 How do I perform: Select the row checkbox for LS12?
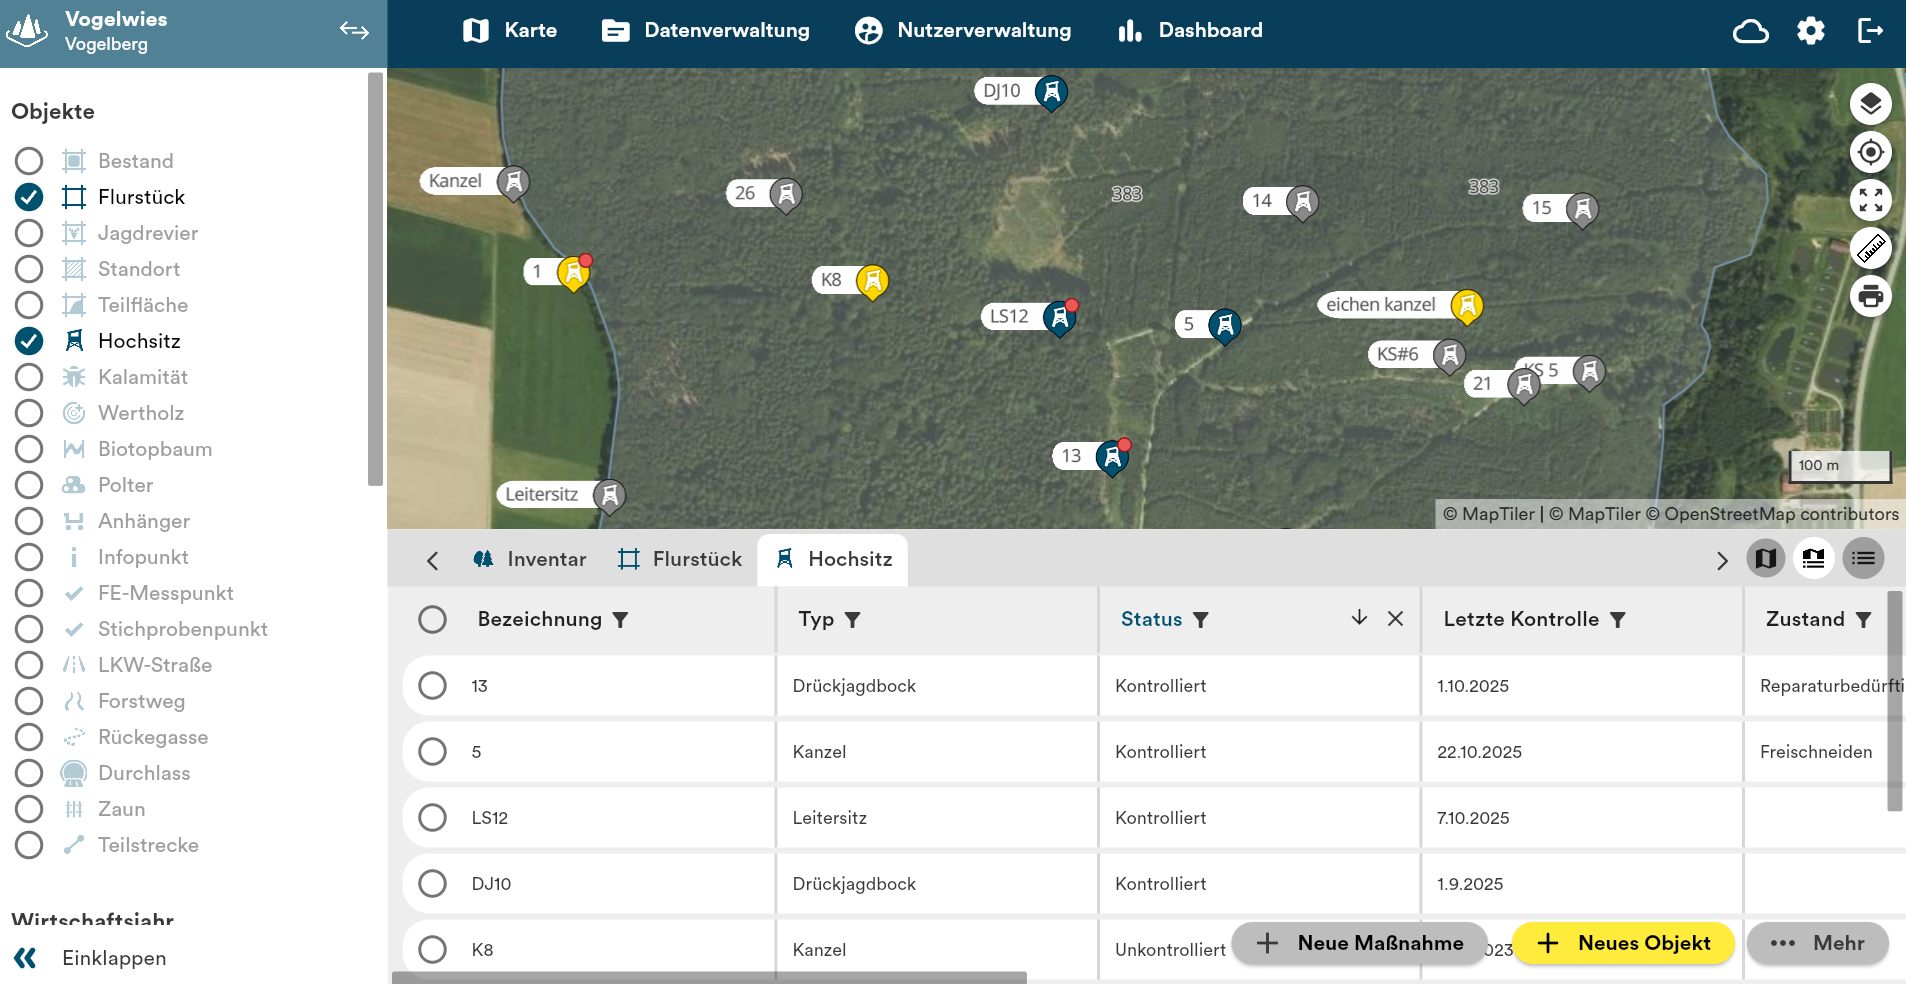click(x=432, y=818)
